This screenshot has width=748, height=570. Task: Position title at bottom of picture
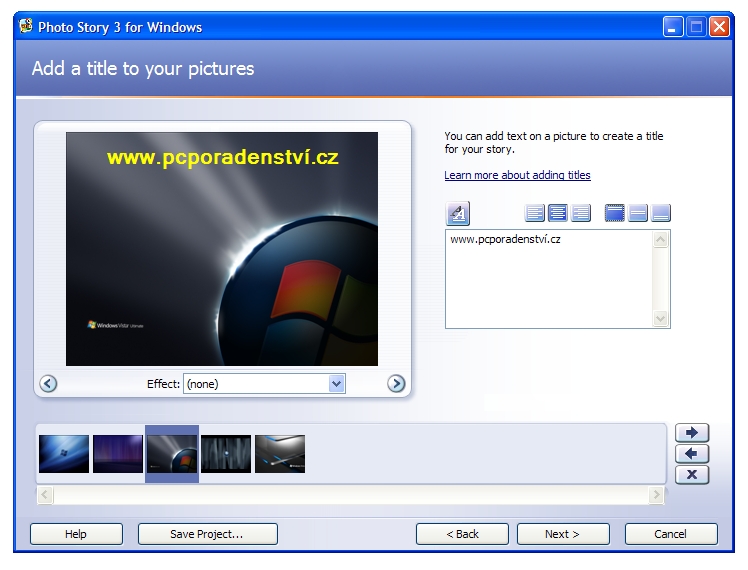(x=661, y=213)
